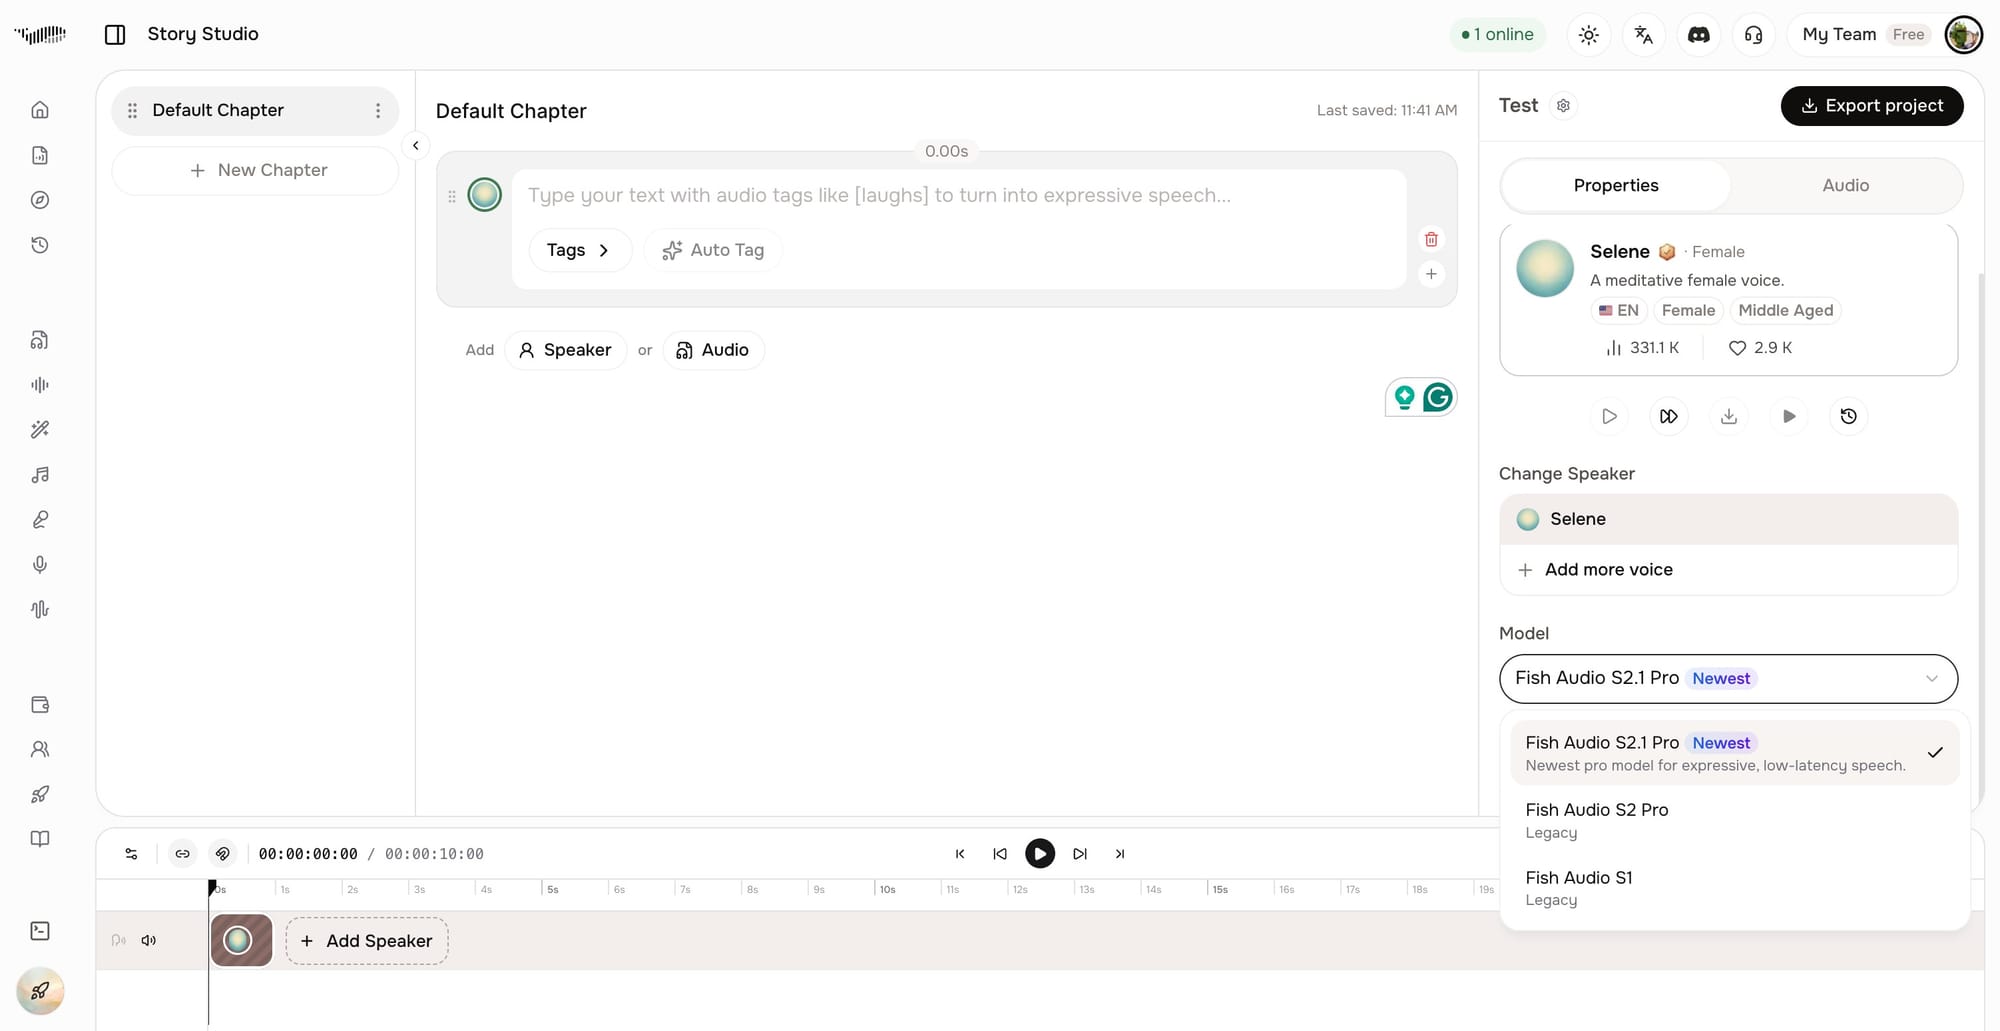Click the rocket upgrade floating button
Viewport: 2000px width, 1031px height.
40,992
